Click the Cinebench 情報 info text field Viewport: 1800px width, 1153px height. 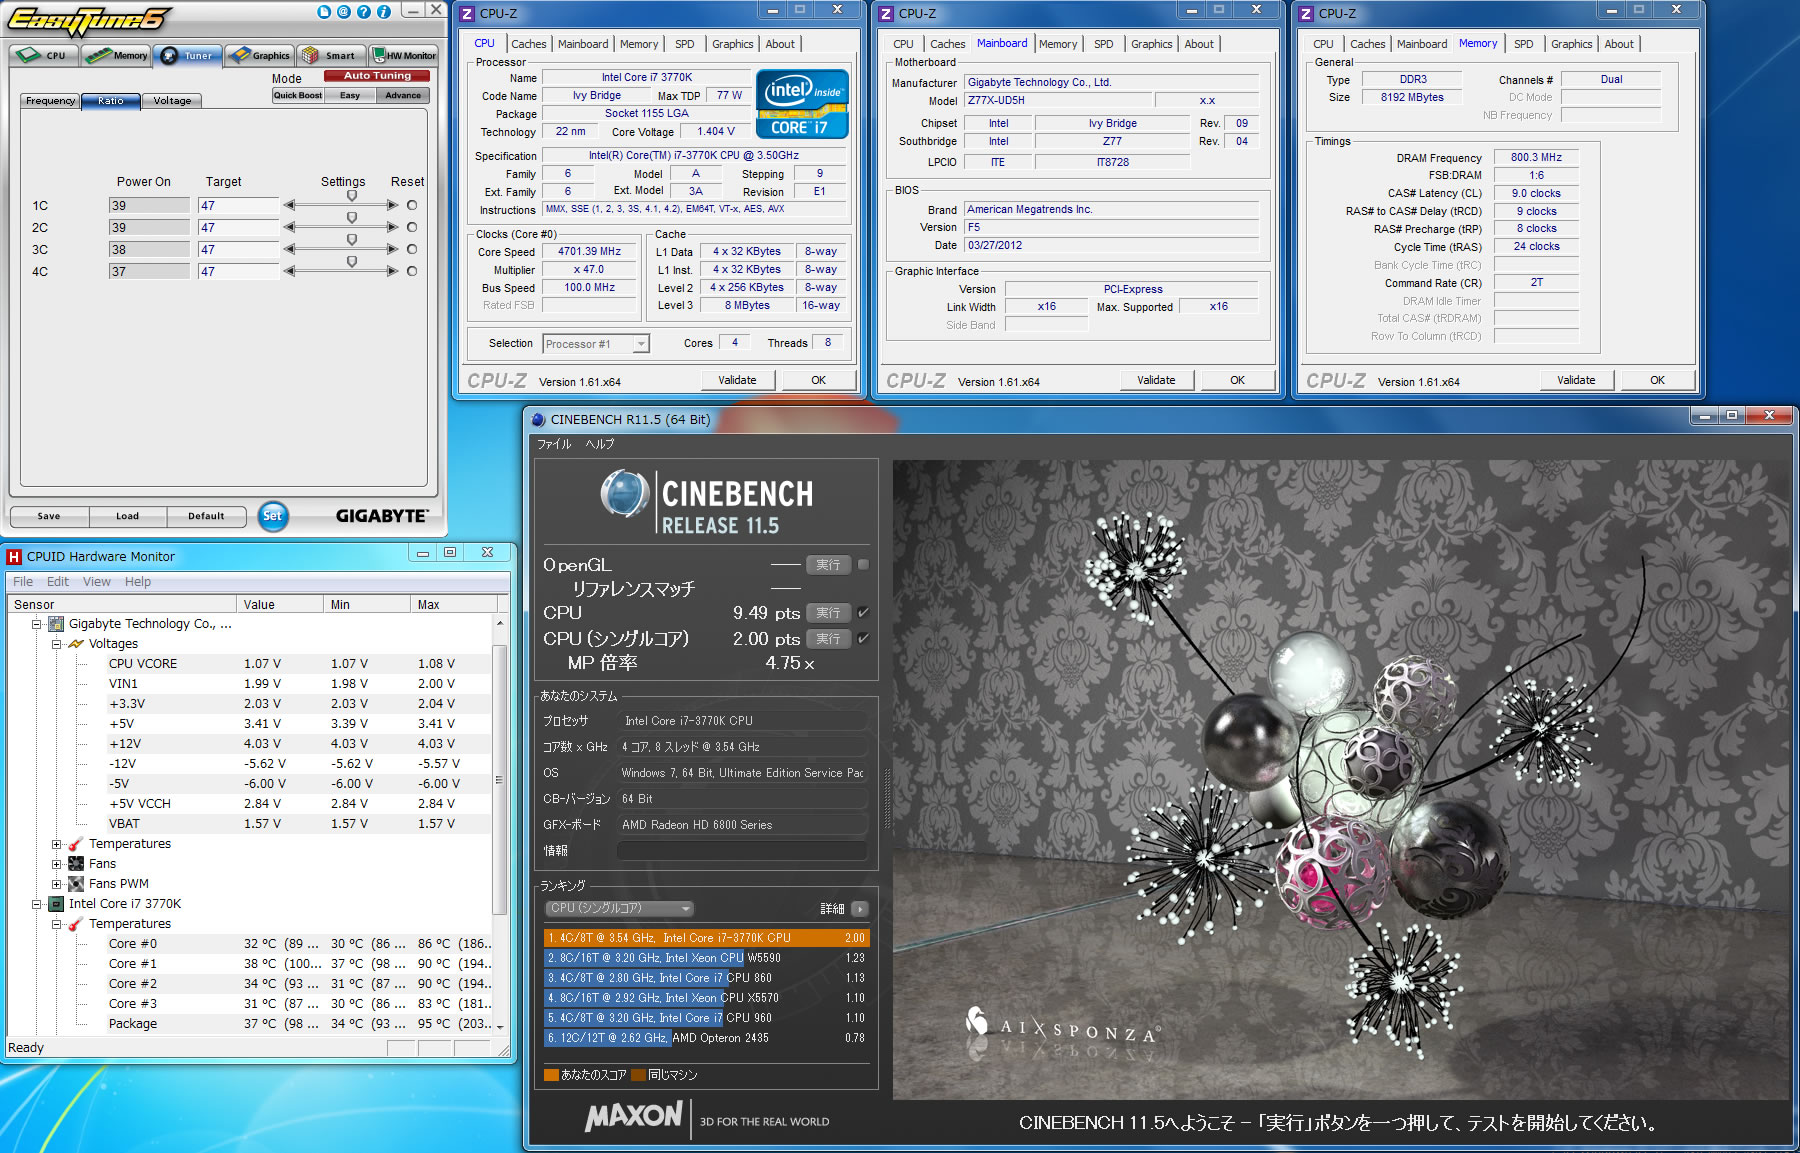742,850
